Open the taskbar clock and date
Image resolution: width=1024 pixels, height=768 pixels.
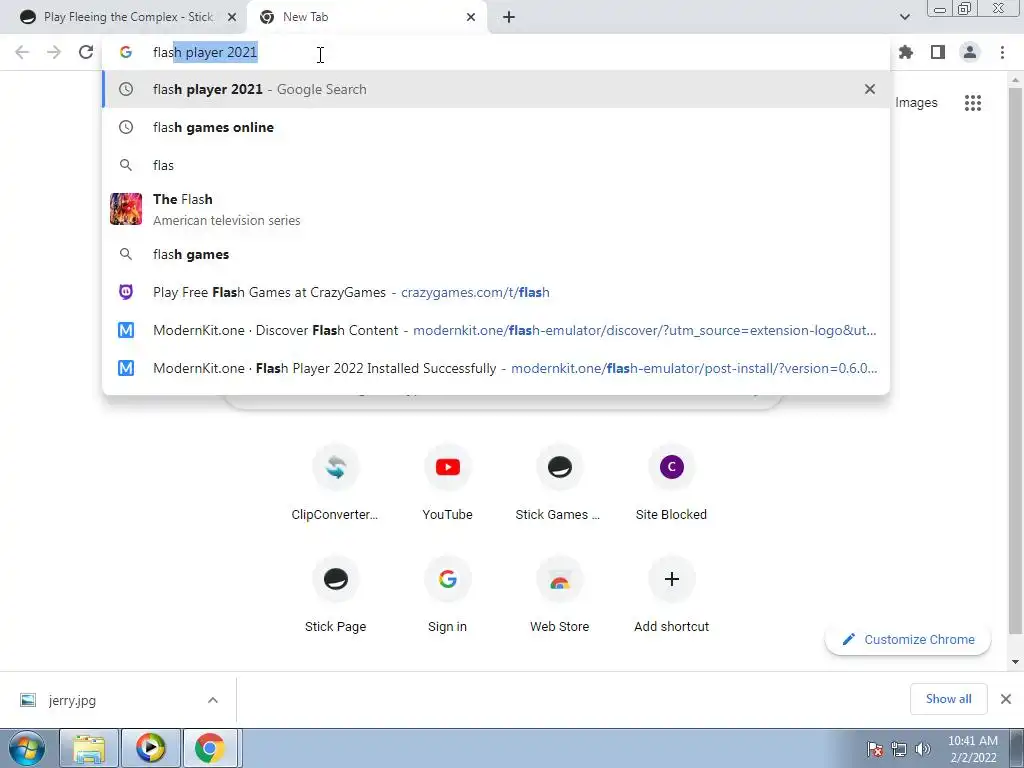point(972,749)
